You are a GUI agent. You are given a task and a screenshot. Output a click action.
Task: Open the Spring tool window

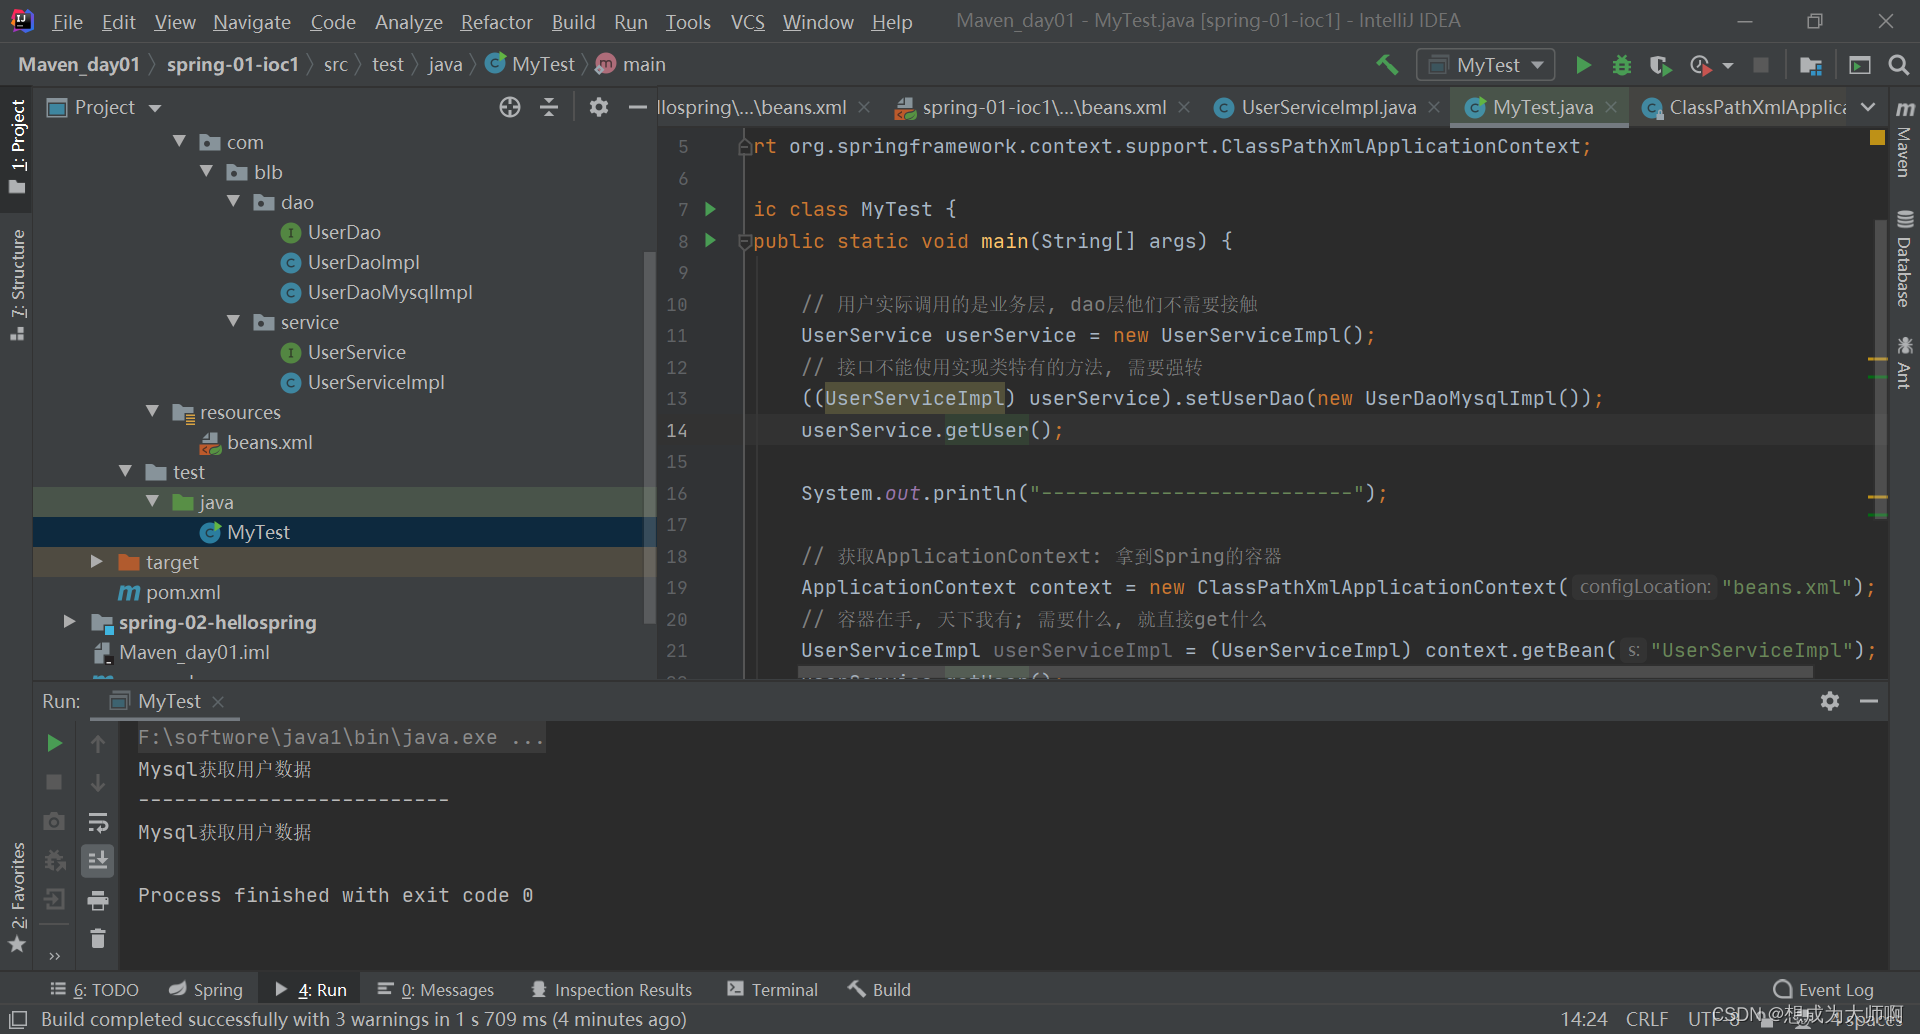(206, 990)
